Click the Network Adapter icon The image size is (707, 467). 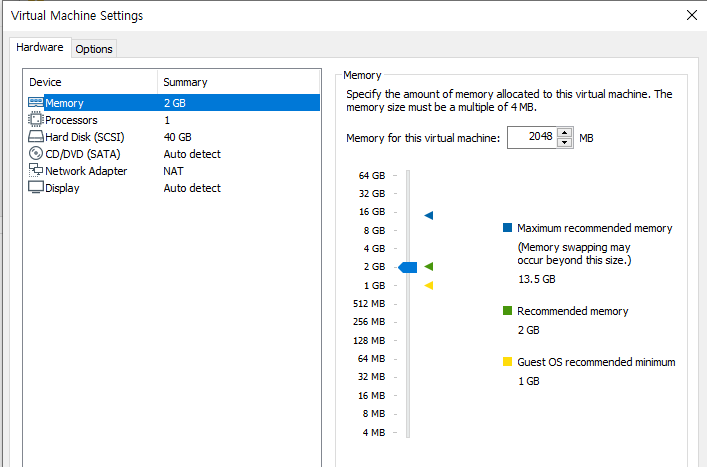tap(36, 170)
